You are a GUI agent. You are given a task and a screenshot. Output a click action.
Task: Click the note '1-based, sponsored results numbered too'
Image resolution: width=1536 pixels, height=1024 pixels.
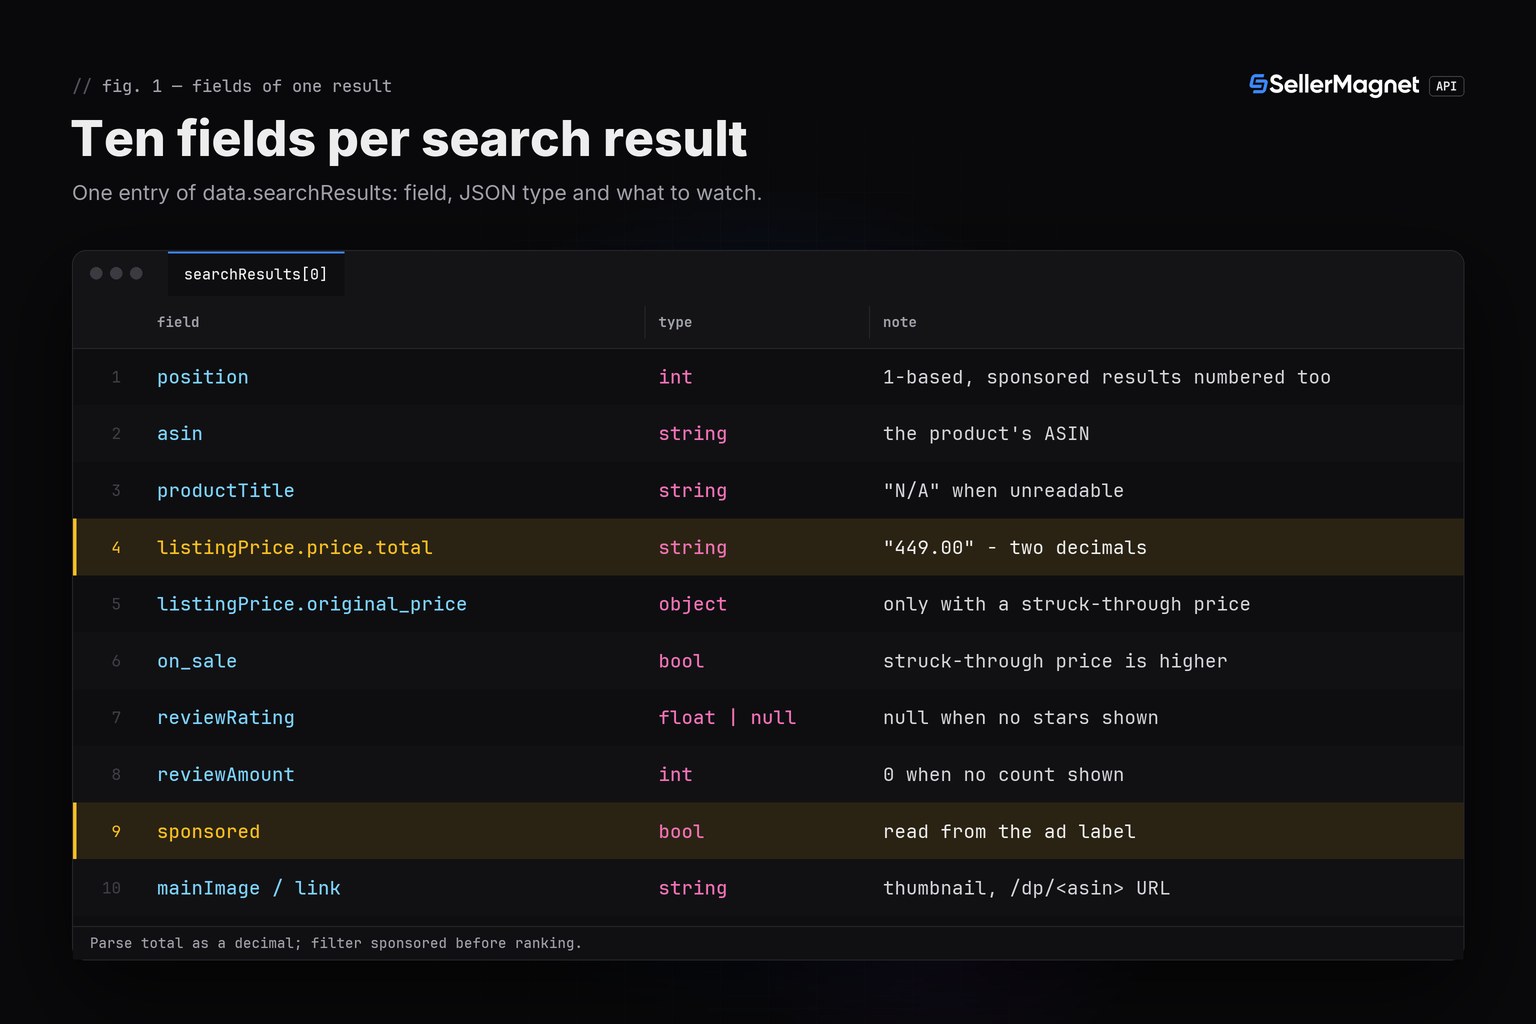pos(1107,377)
